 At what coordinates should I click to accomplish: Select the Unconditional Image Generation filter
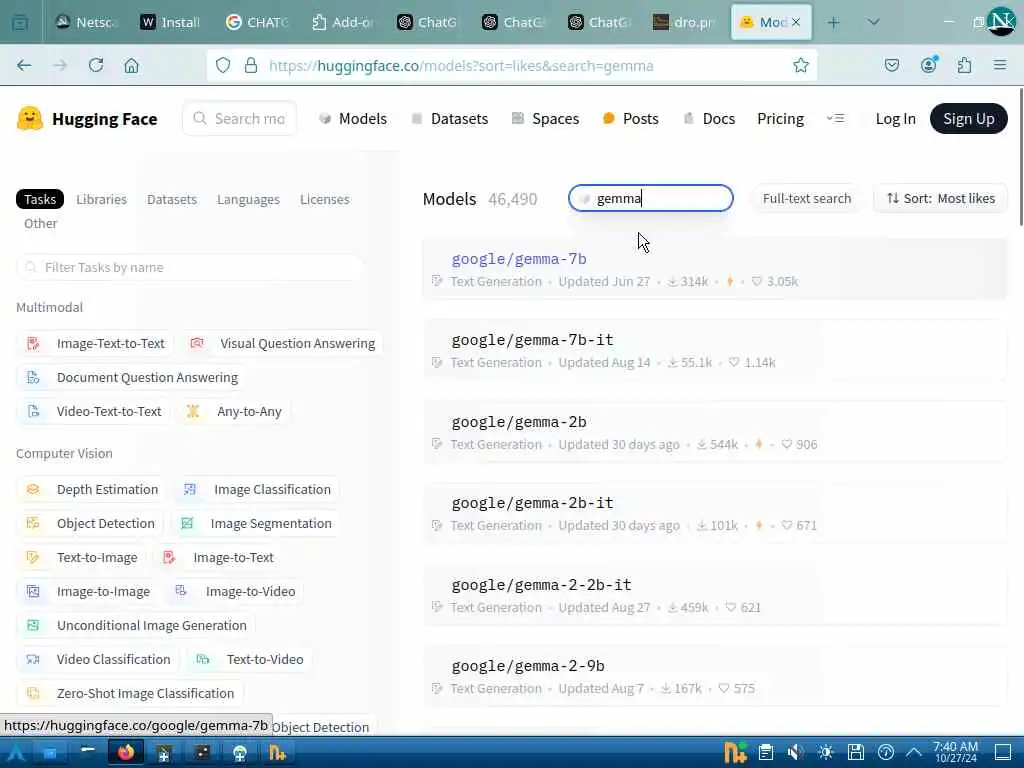(136, 626)
